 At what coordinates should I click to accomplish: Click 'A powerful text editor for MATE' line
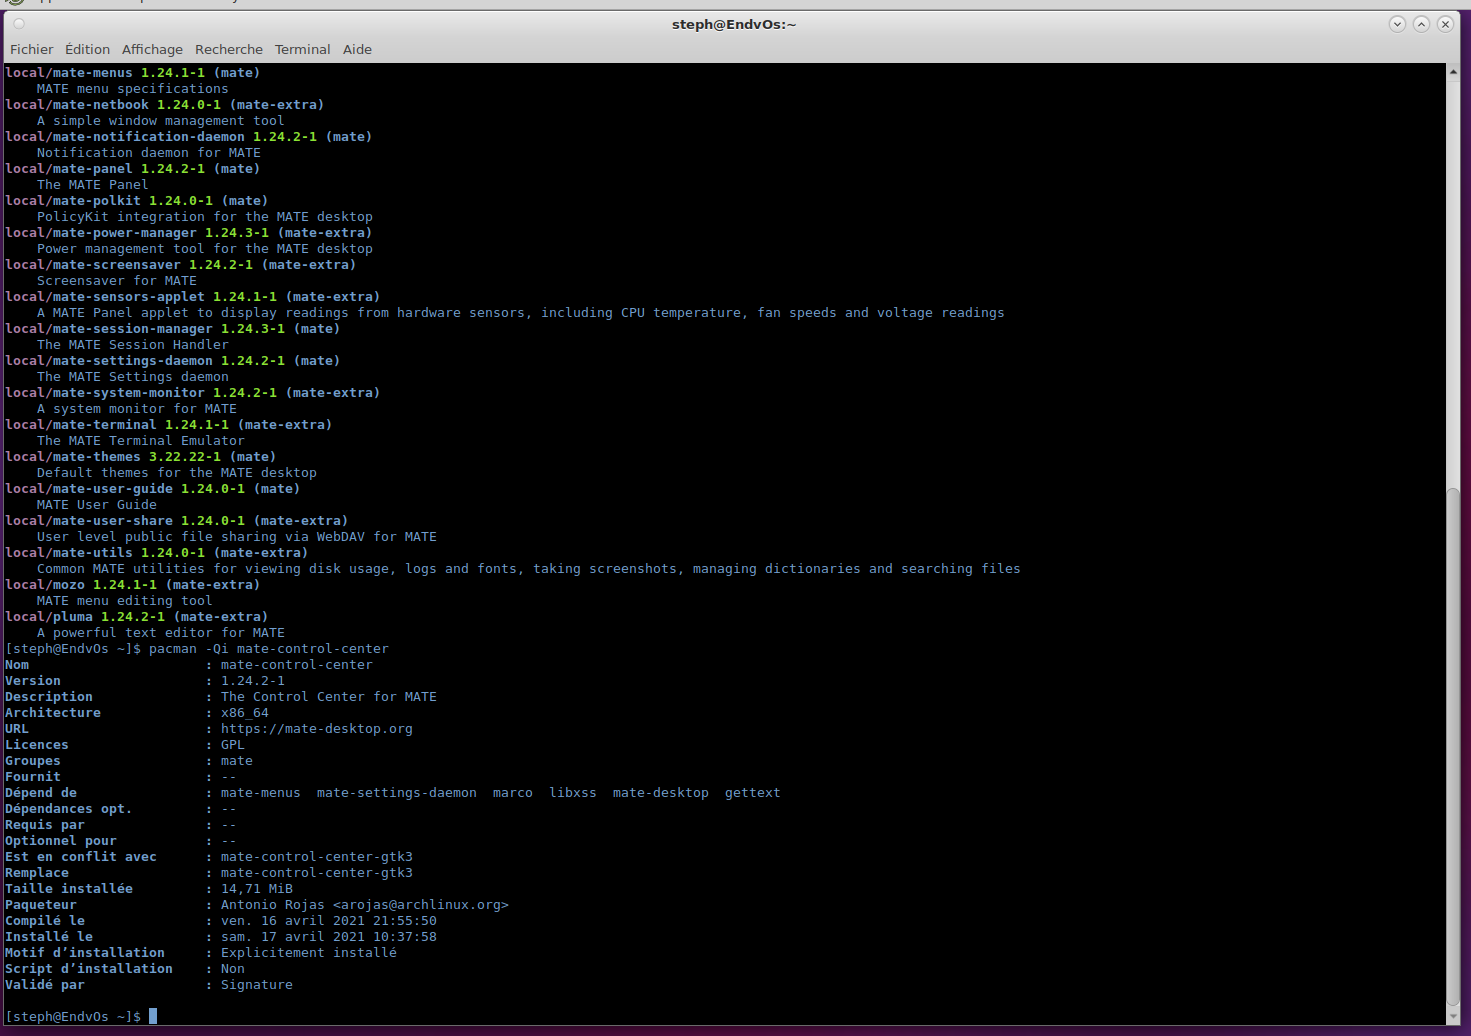click(161, 633)
